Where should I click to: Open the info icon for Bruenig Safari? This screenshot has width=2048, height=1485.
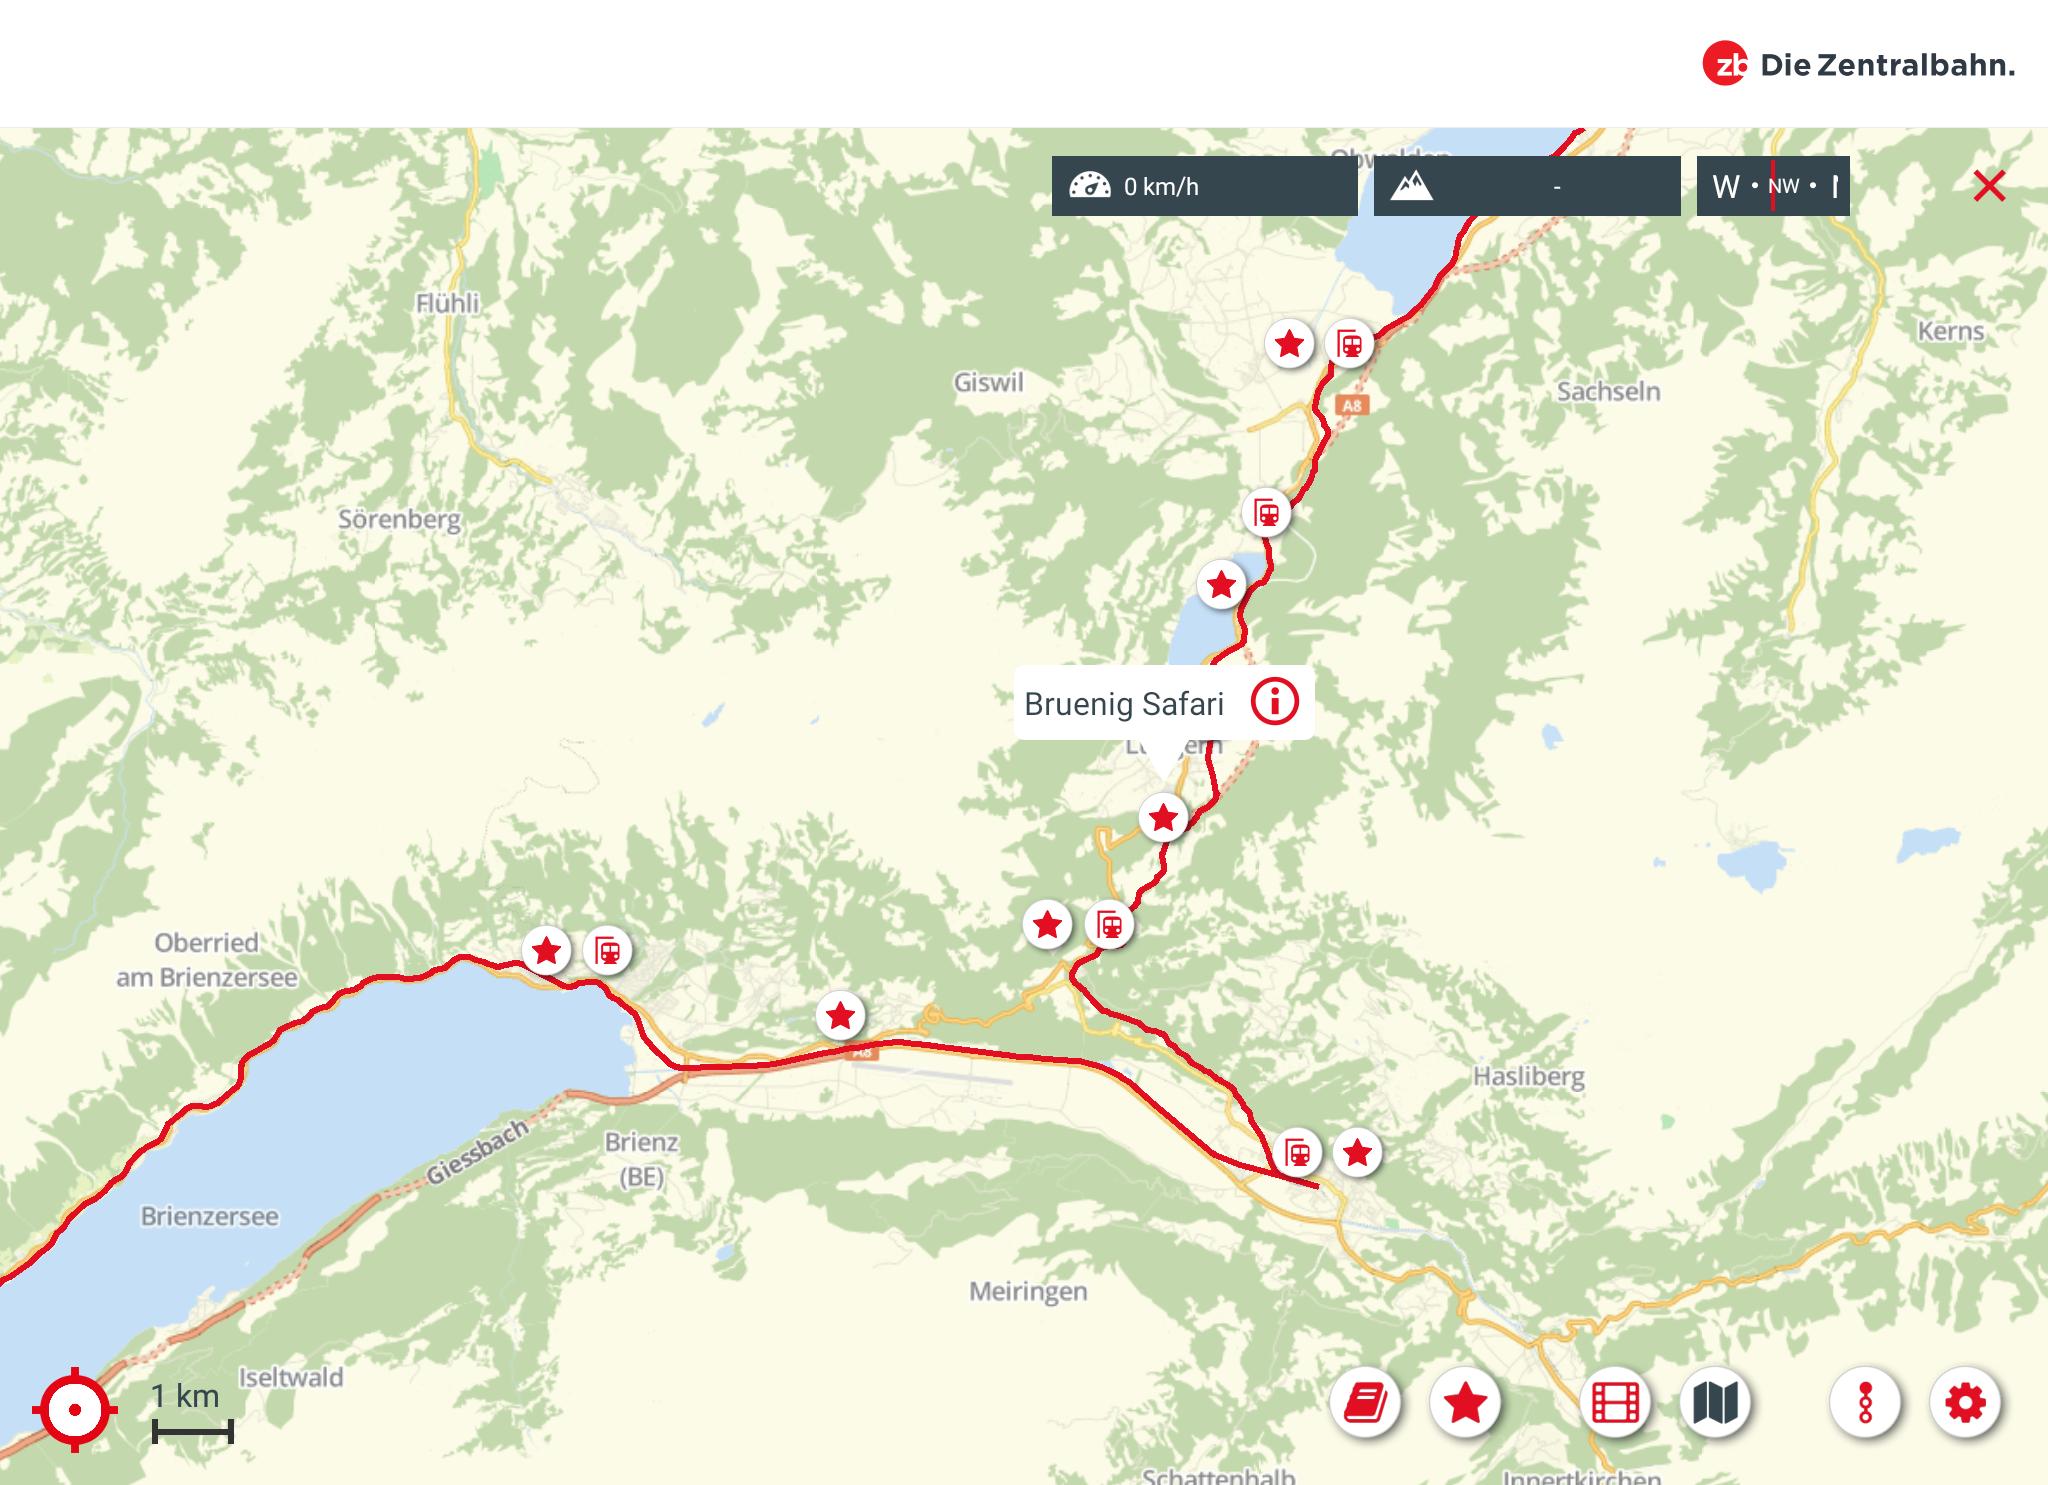1274,701
